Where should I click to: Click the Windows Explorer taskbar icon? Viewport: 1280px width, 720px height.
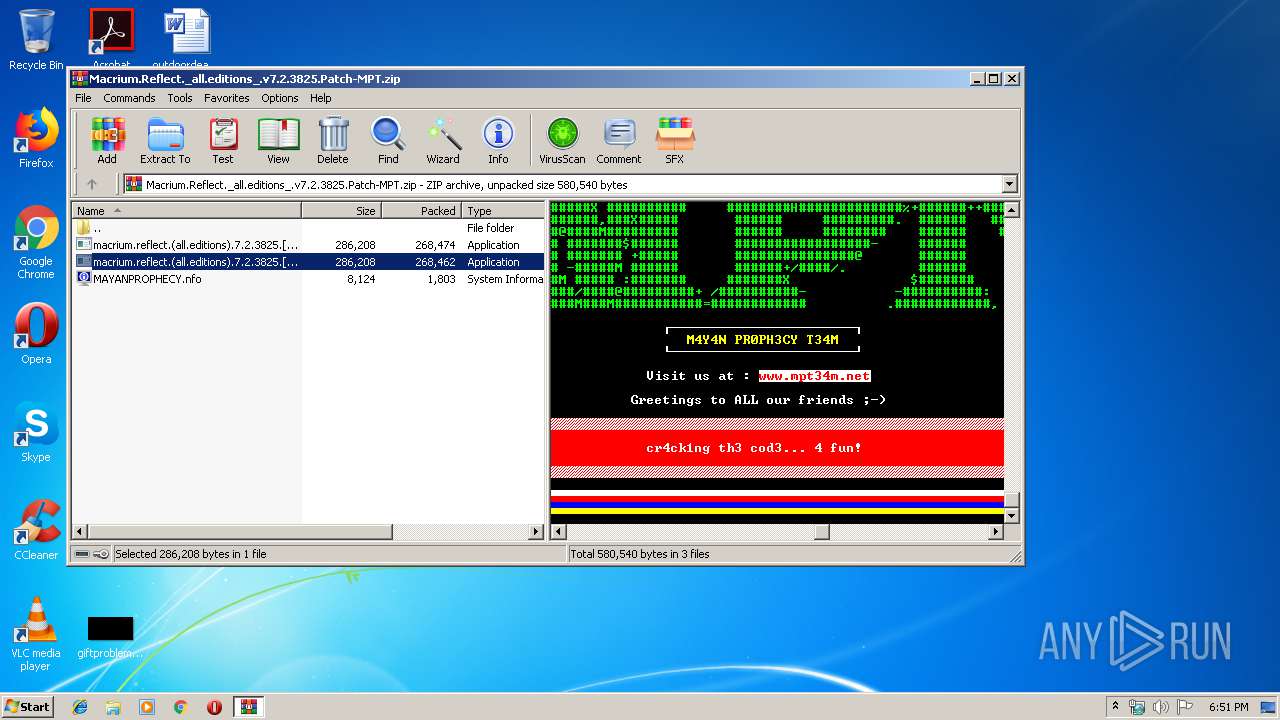113,707
